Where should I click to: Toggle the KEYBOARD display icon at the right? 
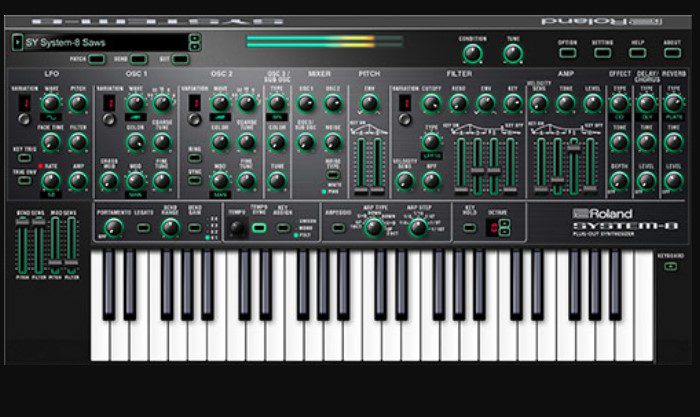click(671, 267)
